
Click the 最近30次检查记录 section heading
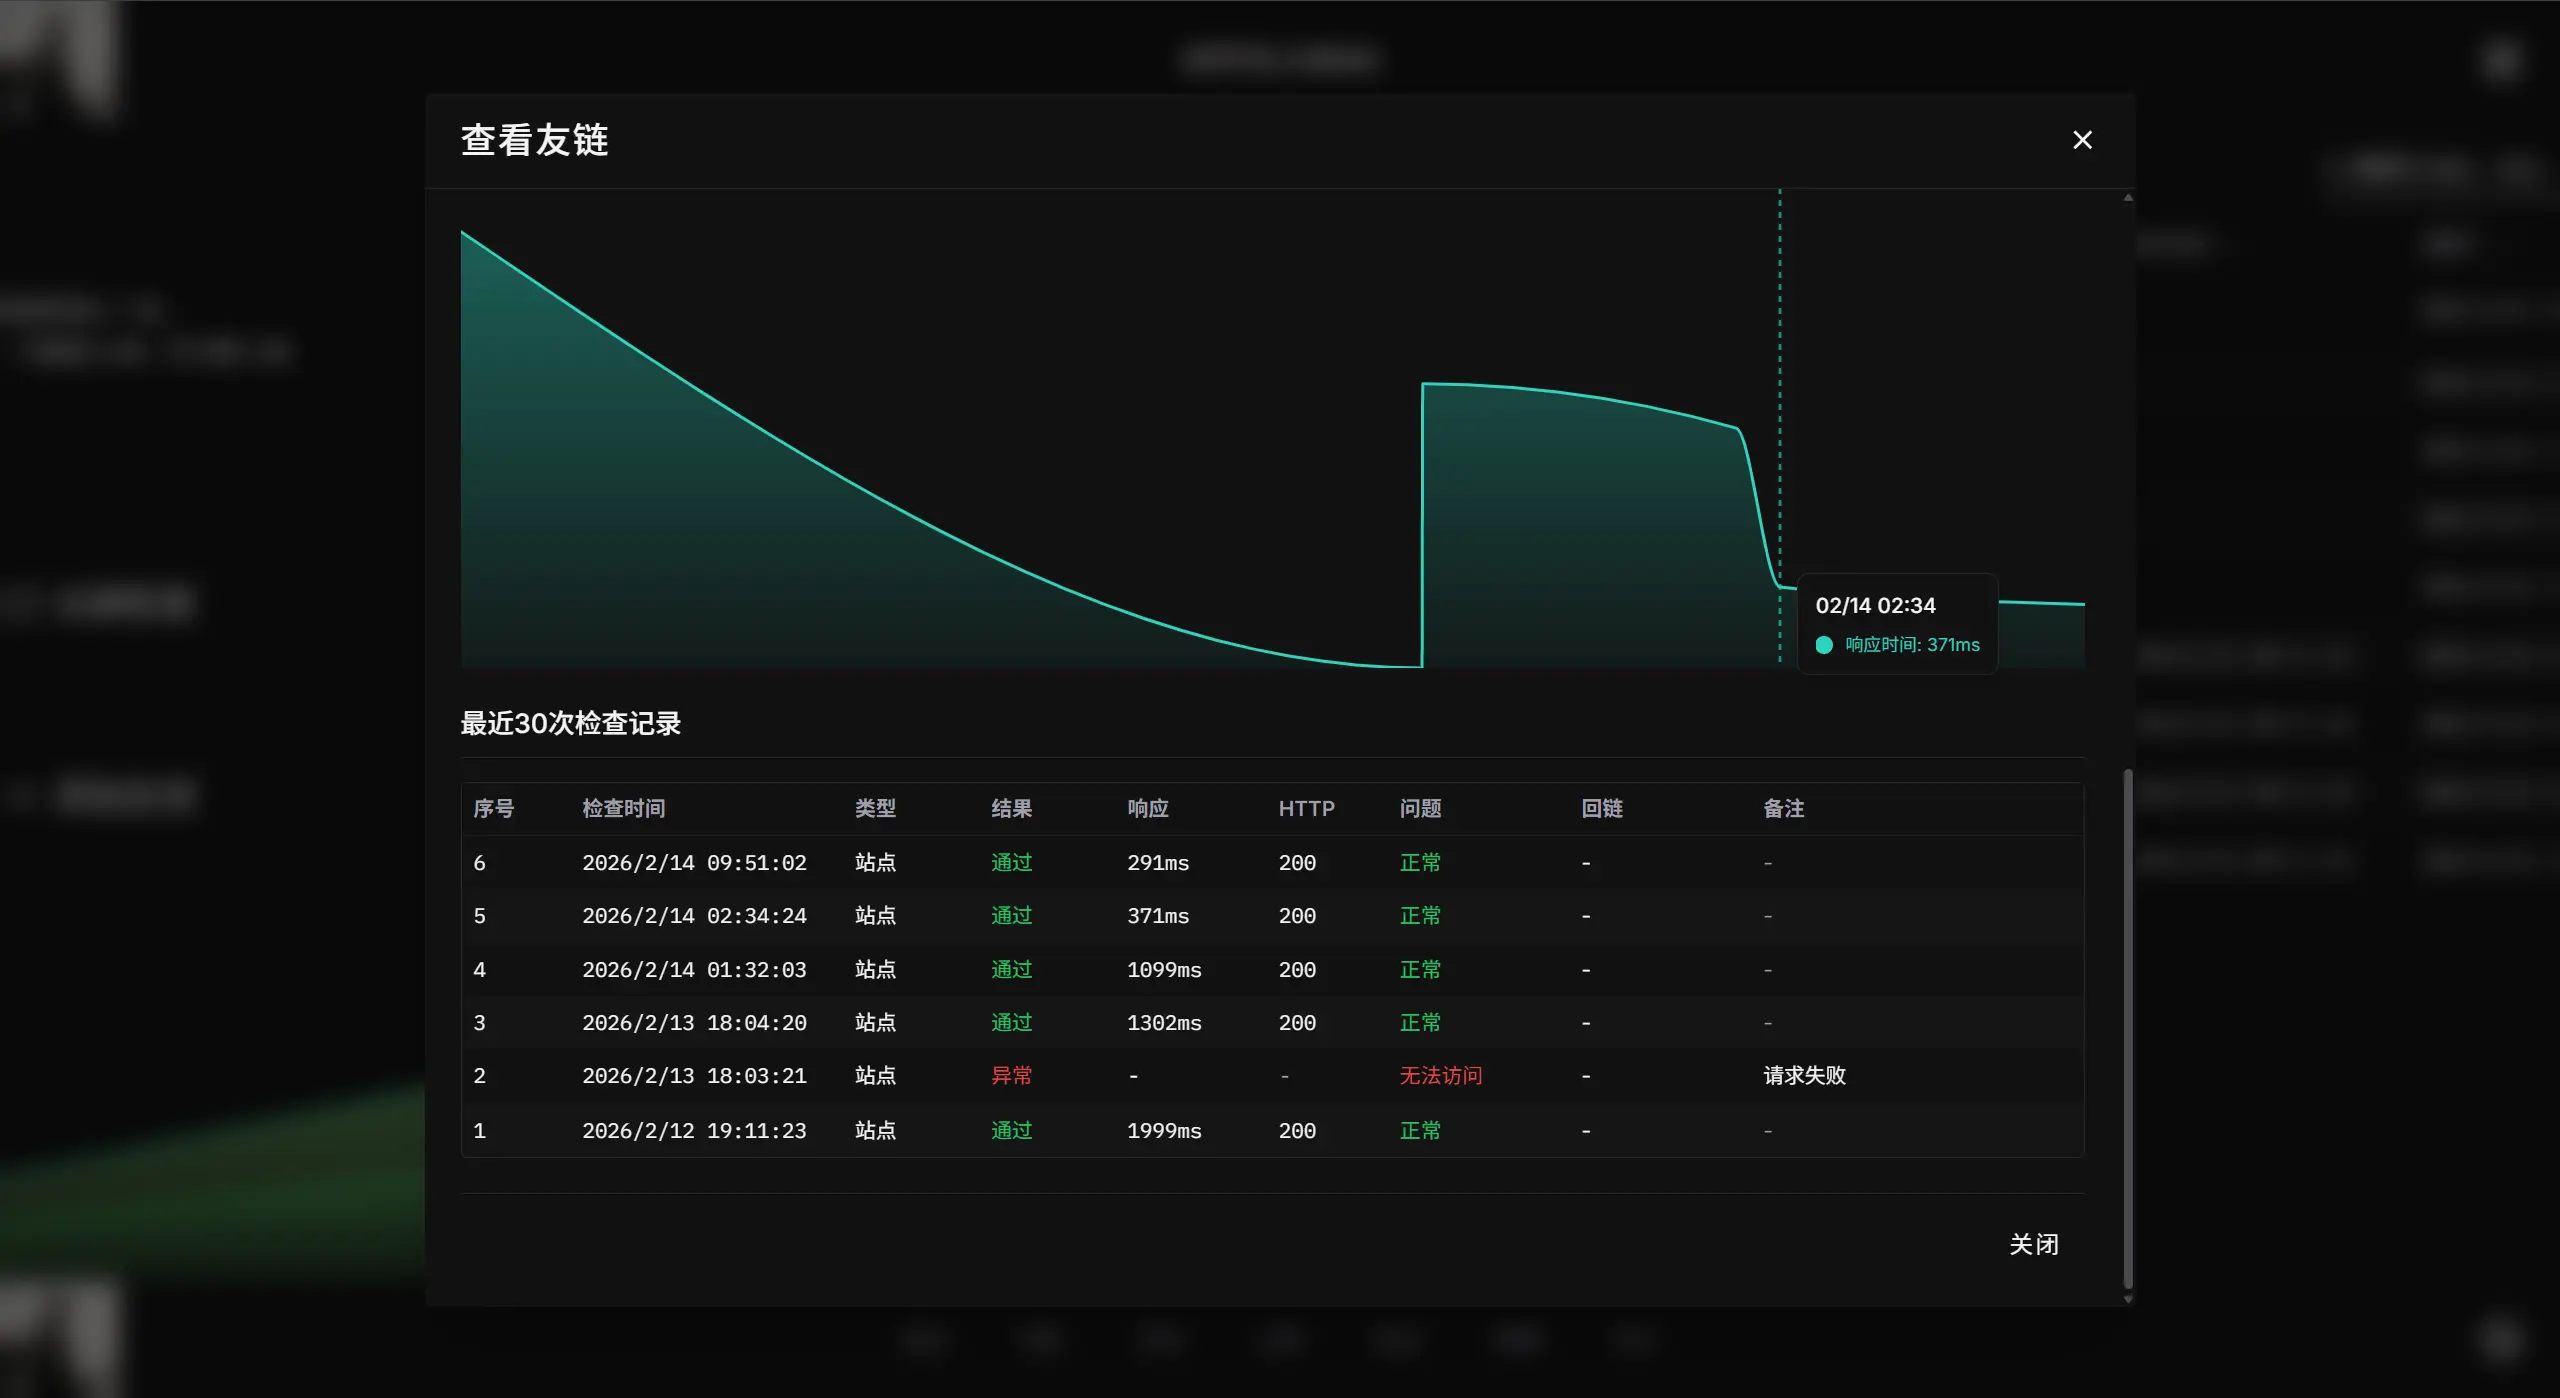pyautogui.click(x=570, y=723)
